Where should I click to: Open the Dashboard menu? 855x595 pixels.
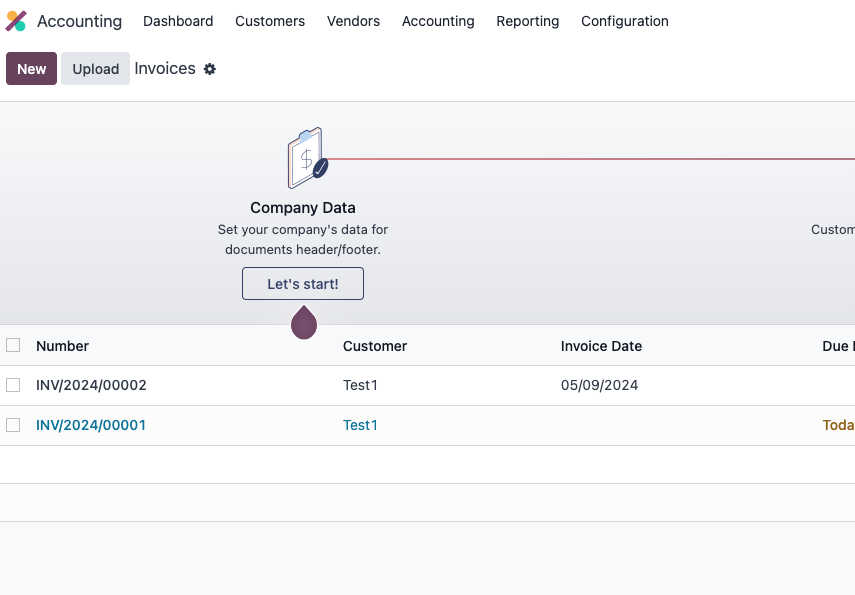178,21
